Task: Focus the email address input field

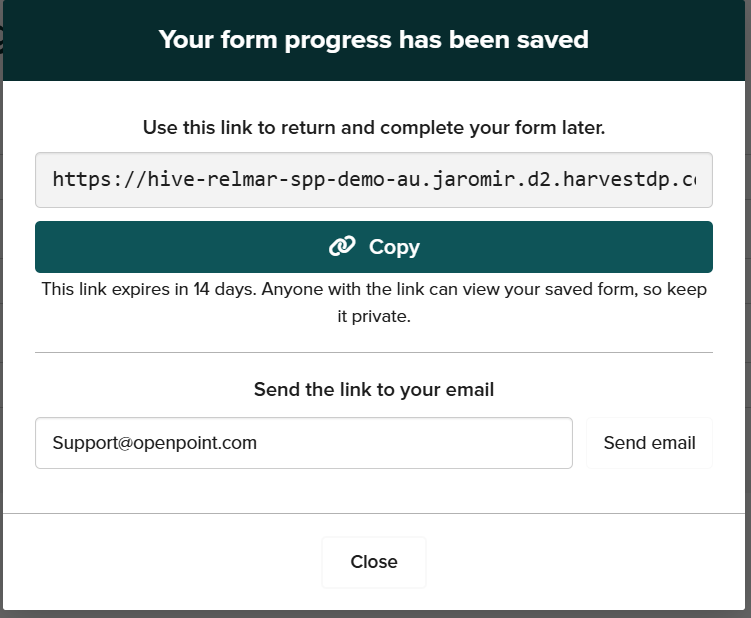Action: point(303,443)
